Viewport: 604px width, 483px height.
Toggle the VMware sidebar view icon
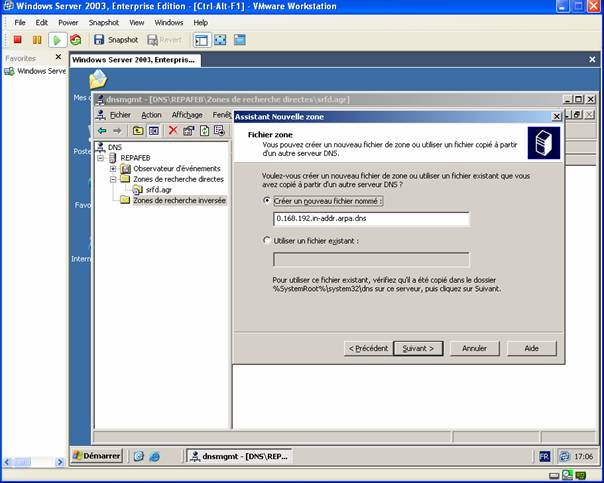(x=201, y=40)
